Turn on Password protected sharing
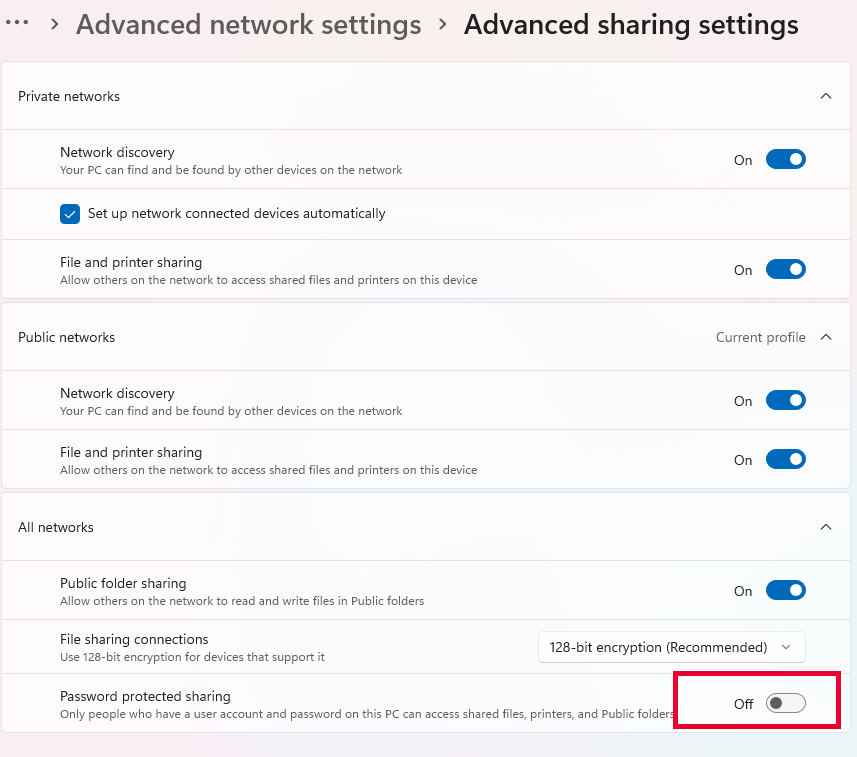The width and height of the screenshot is (857, 757). coord(785,703)
